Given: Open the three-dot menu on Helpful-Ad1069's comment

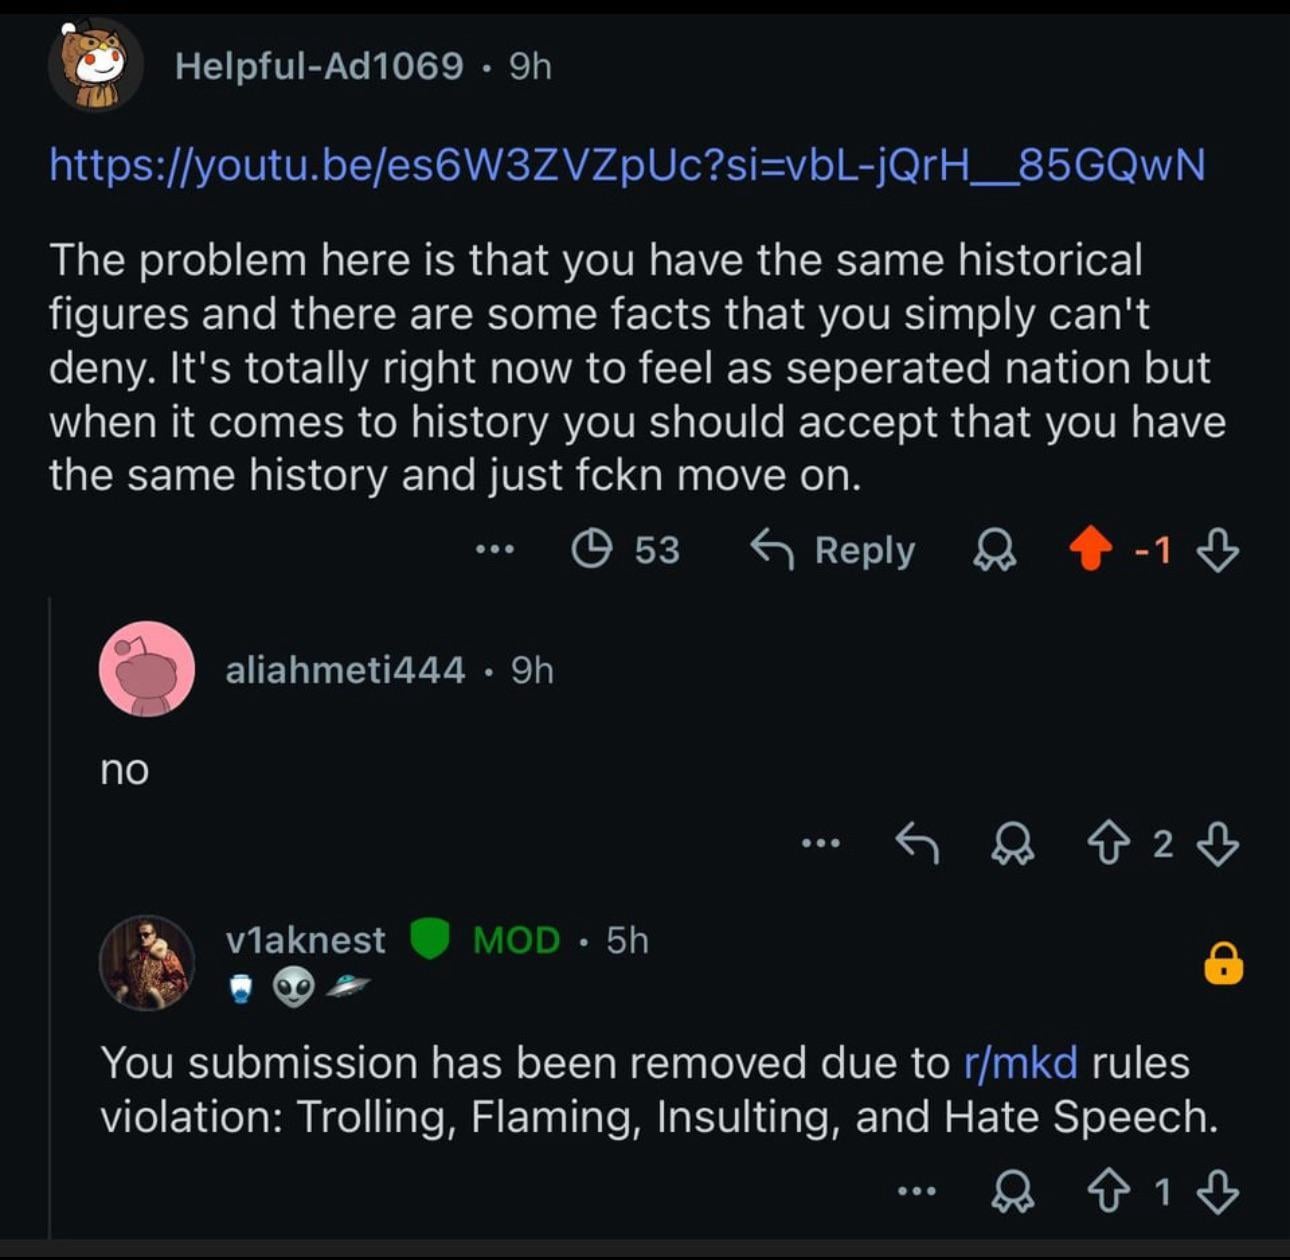Looking at the screenshot, I should click(495, 549).
